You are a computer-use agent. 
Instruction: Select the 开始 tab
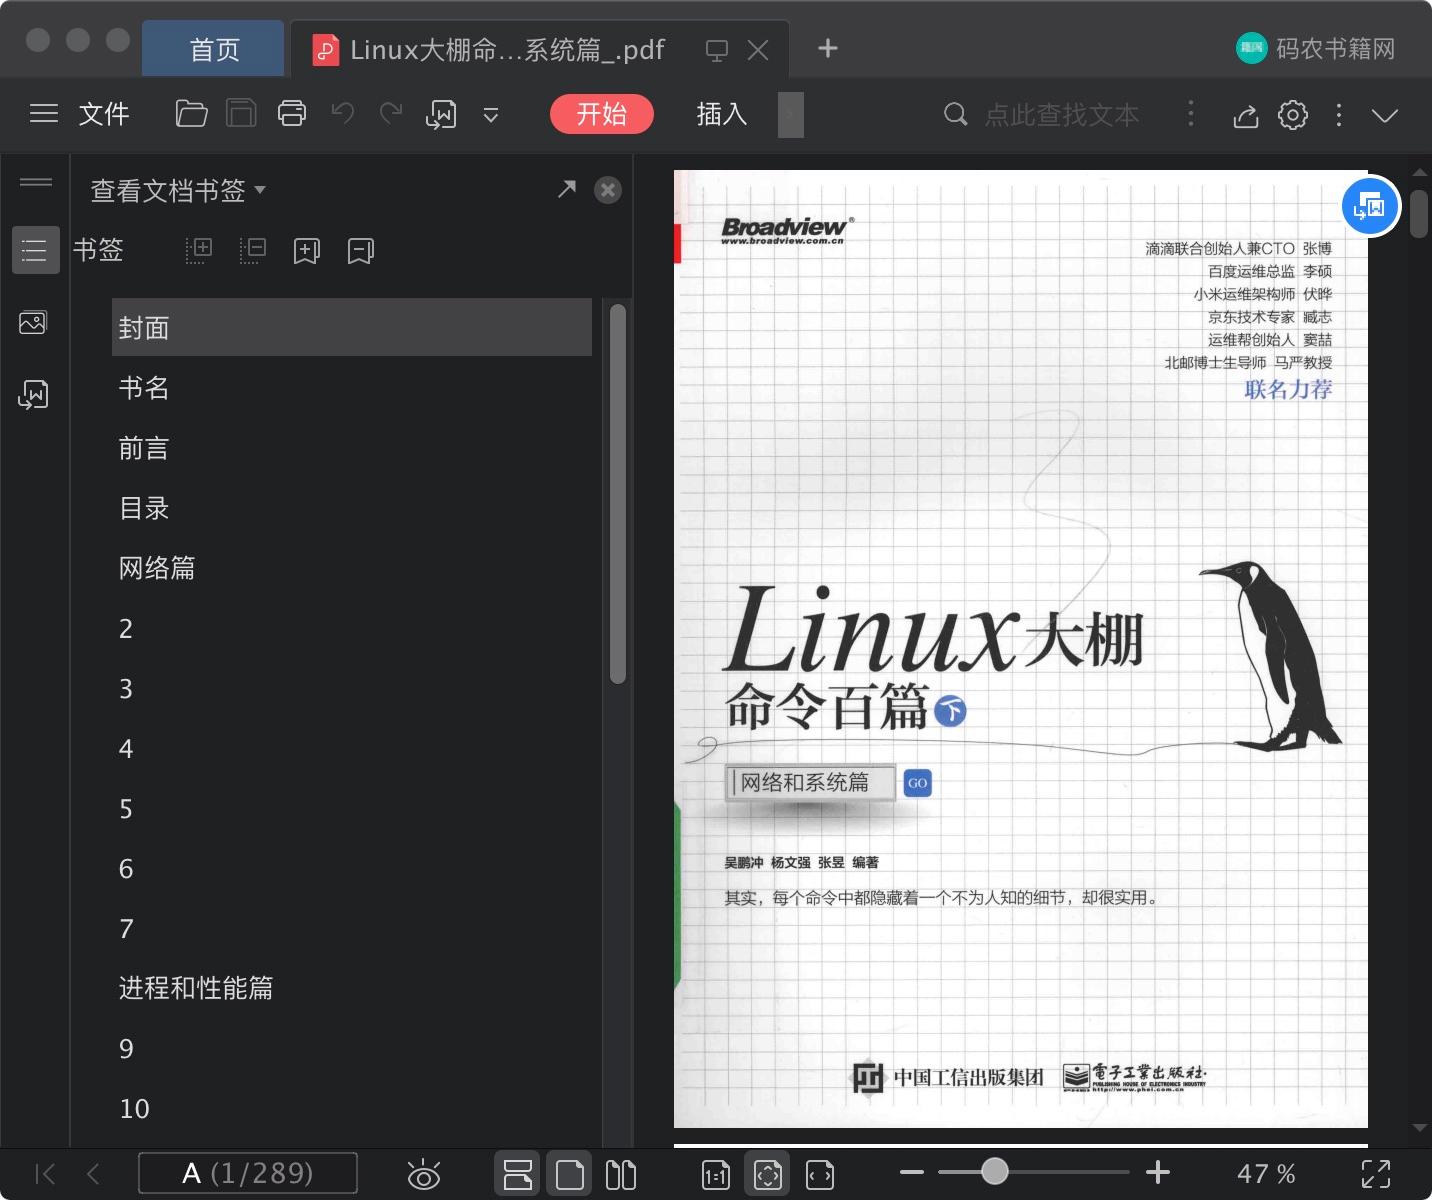click(x=602, y=114)
